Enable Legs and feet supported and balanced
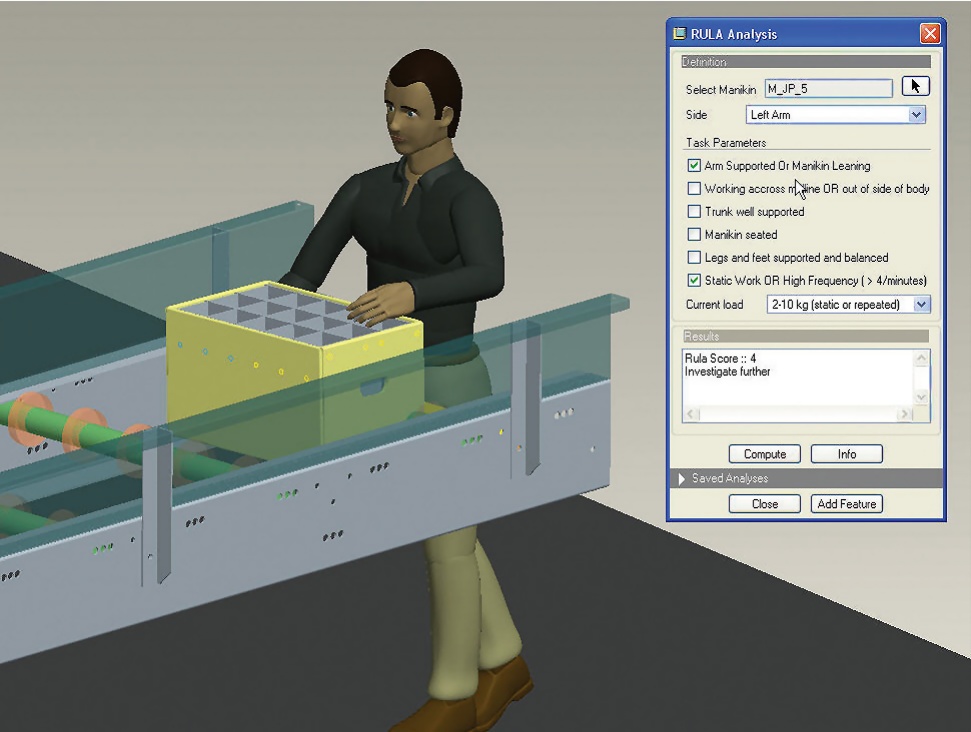 695,258
